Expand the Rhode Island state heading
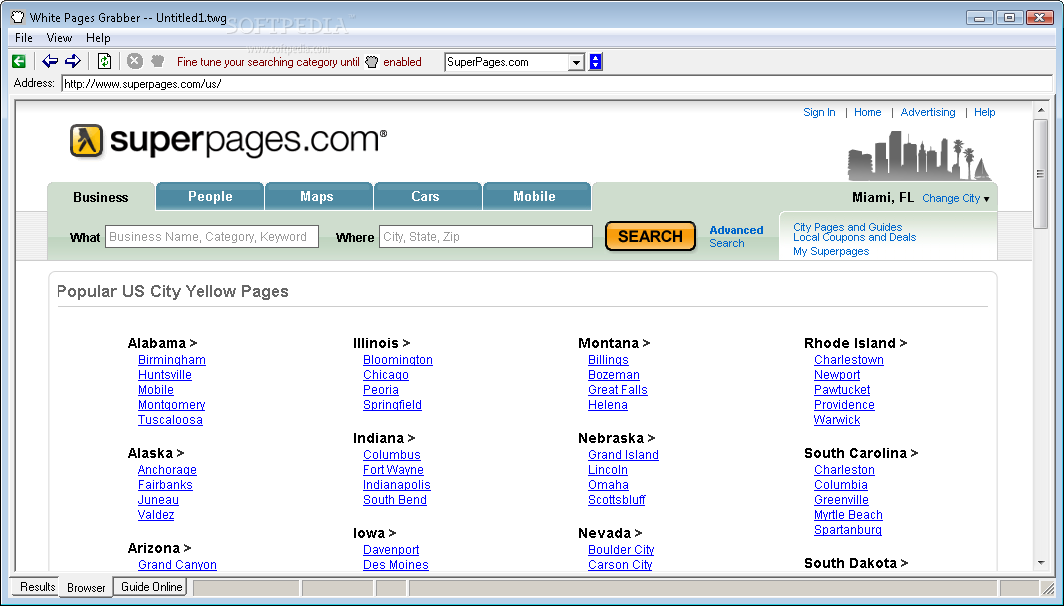Viewport: 1064px width, 606px height. click(856, 343)
